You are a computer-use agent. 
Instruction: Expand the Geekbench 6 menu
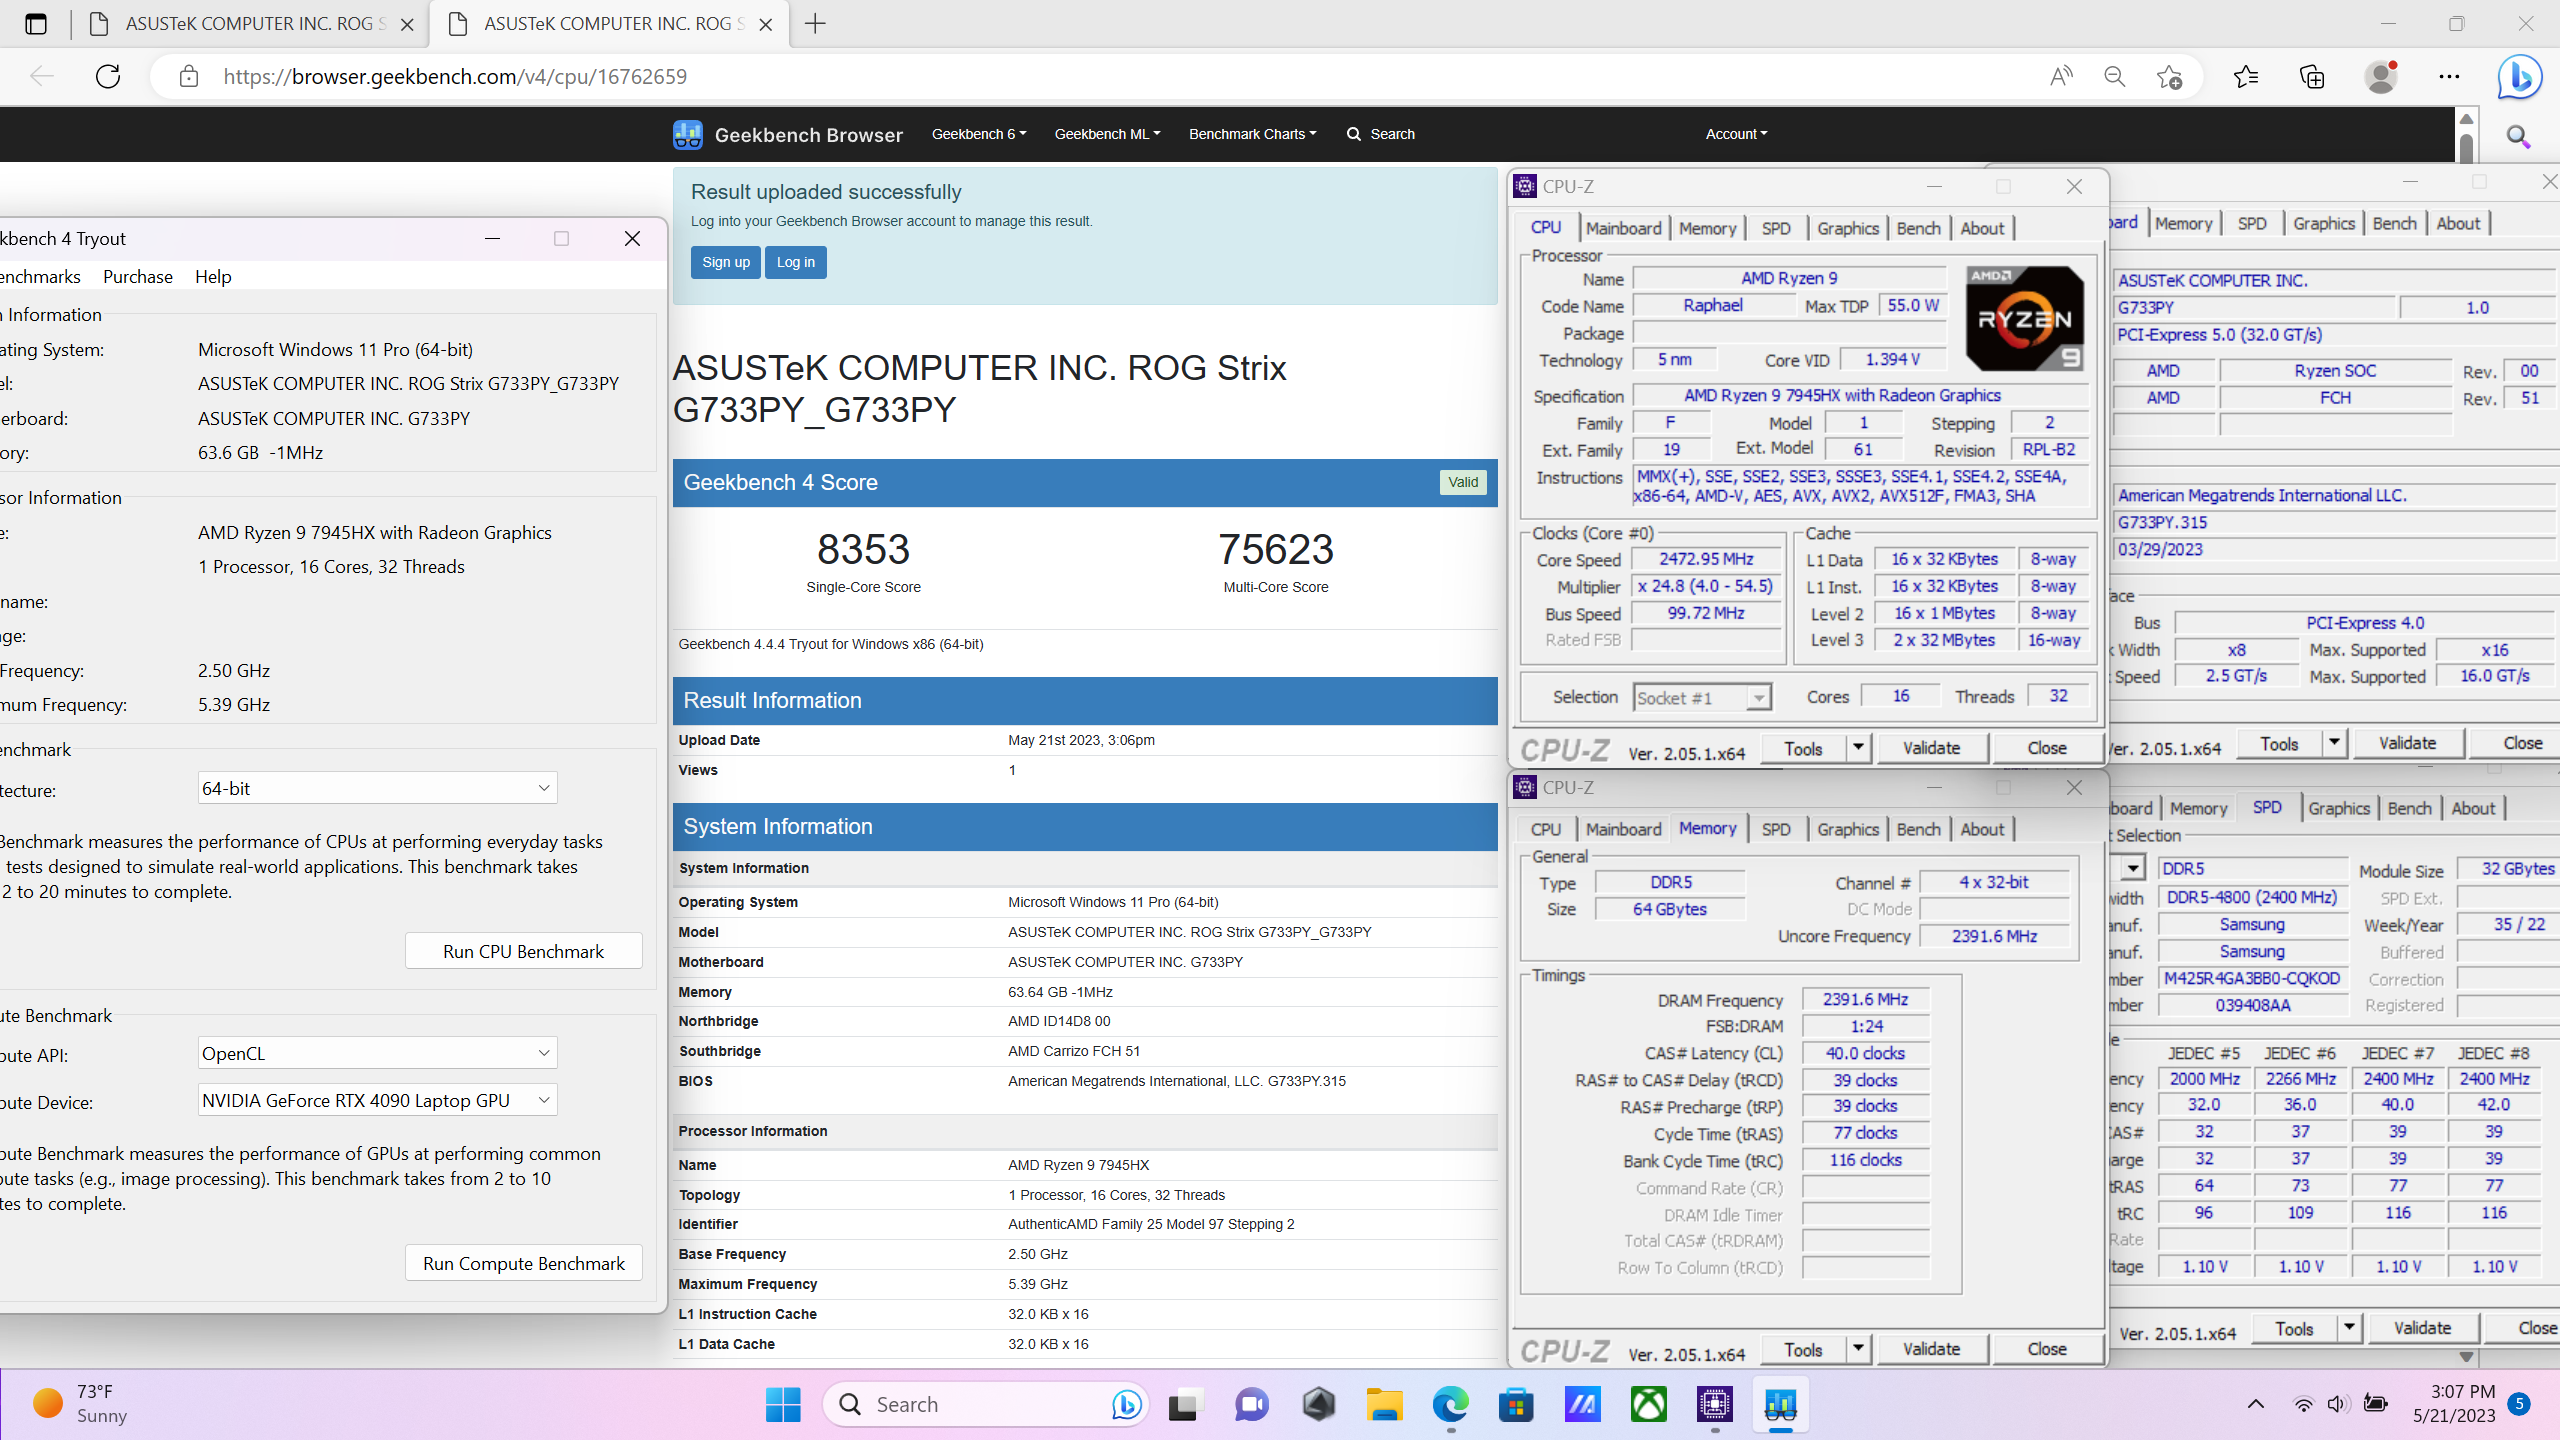click(x=978, y=134)
